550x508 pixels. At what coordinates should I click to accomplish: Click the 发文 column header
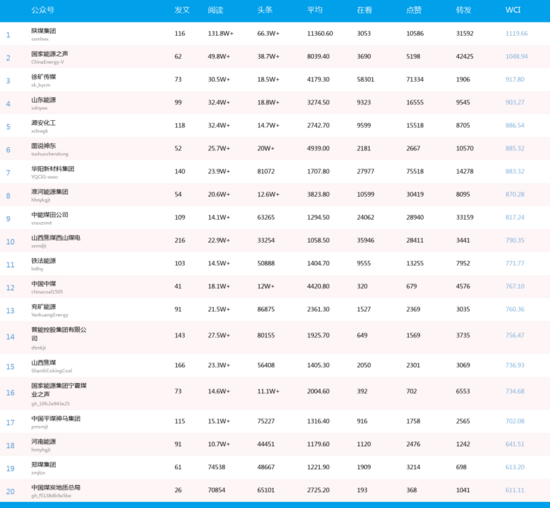click(x=182, y=10)
